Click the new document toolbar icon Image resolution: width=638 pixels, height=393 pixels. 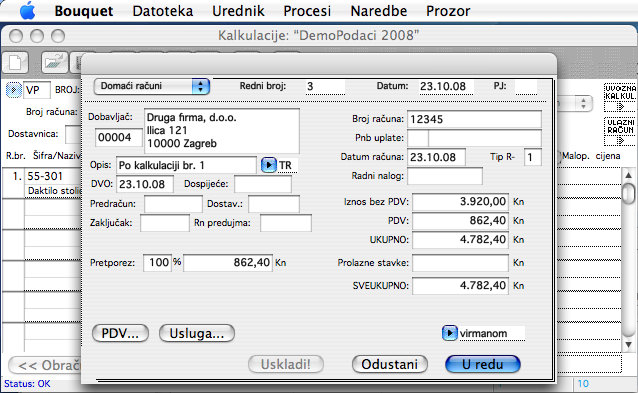(15, 63)
